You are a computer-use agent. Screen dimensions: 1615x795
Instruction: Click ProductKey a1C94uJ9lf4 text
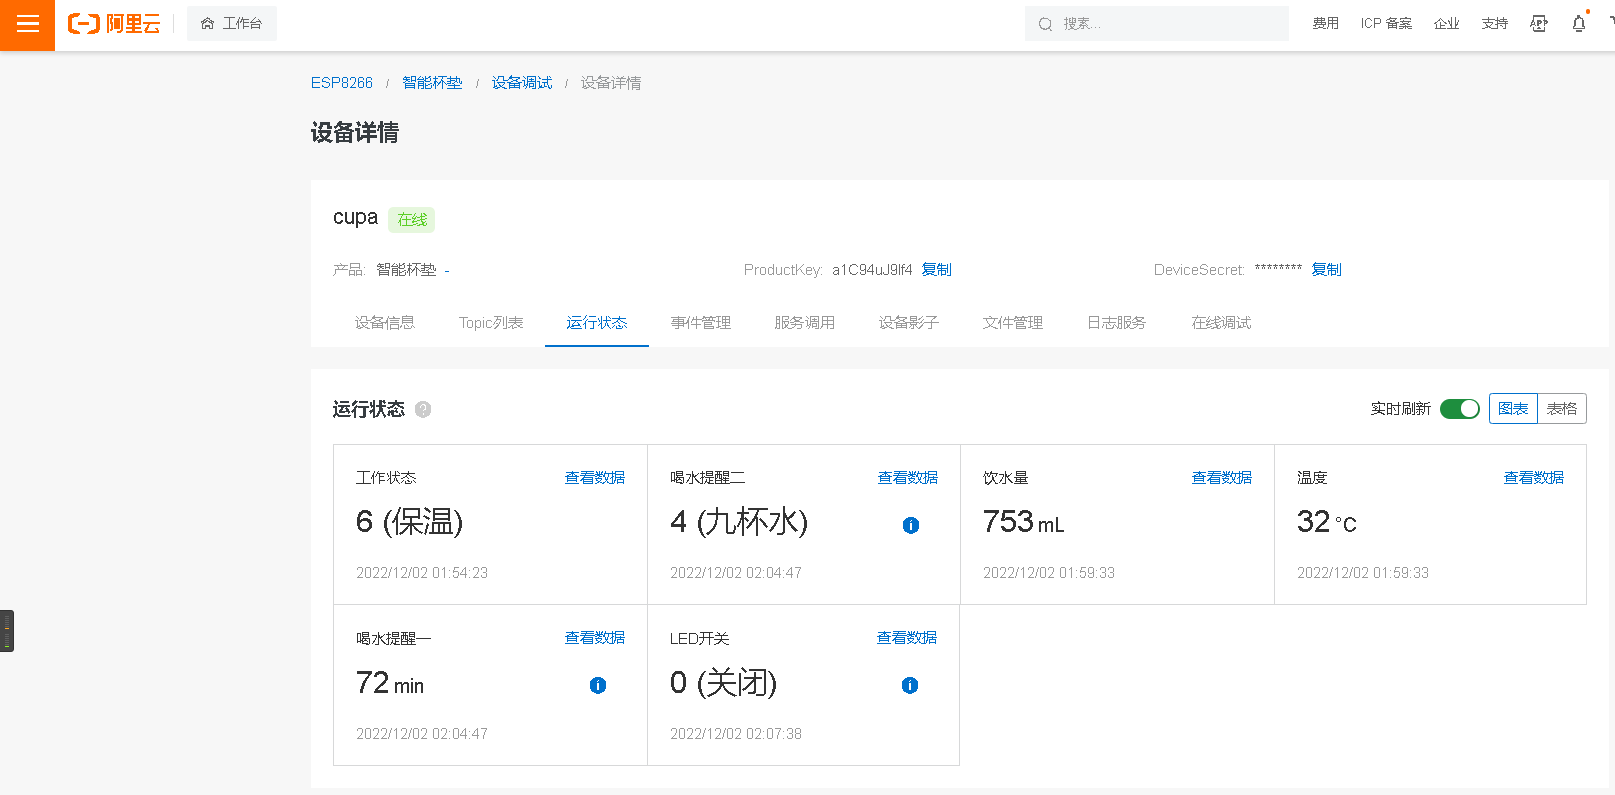coord(872,270)
